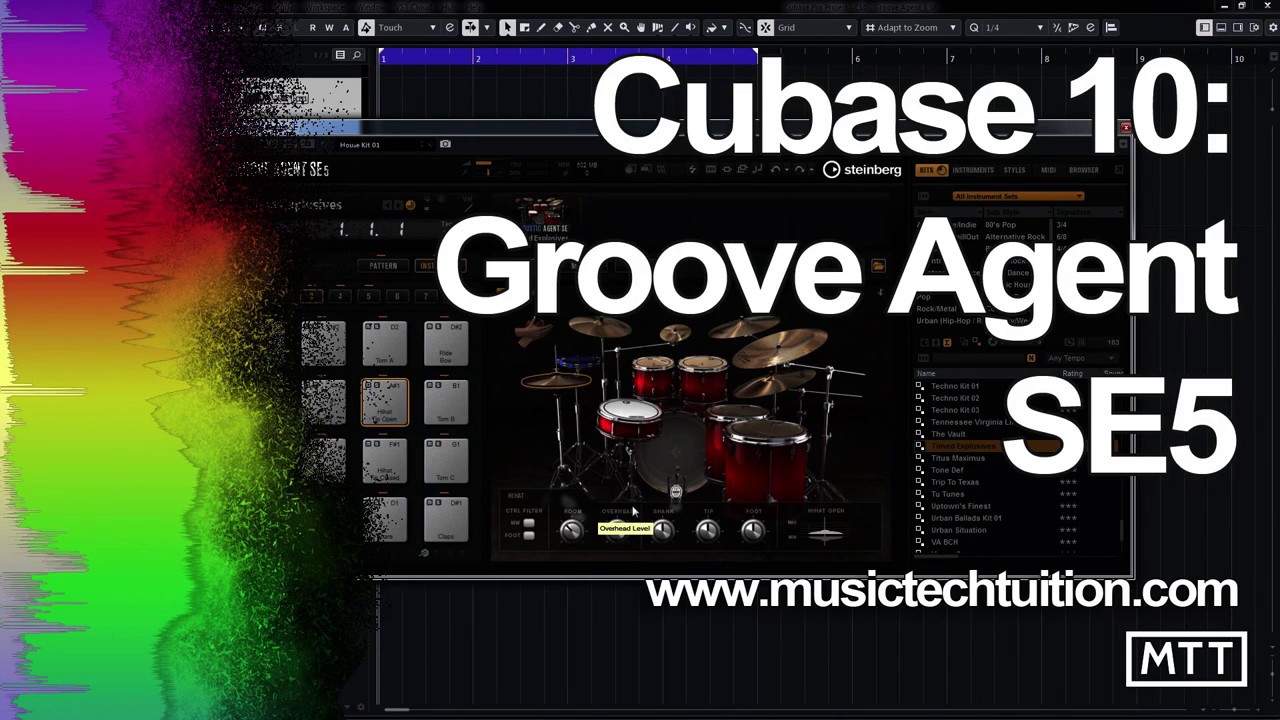Toggle Write automation W button
The height and width of the screenshot is (720, 1280).
[x=329, y=27]
